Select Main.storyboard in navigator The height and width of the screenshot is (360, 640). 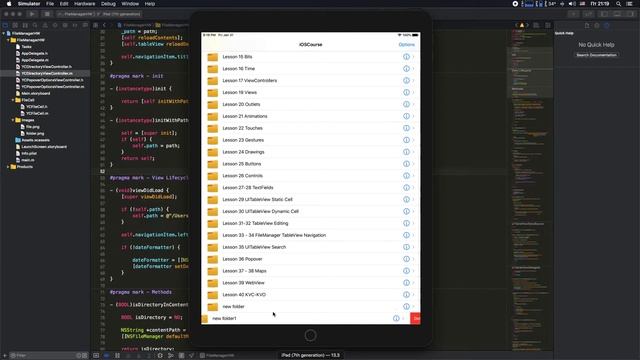(36, 93)
